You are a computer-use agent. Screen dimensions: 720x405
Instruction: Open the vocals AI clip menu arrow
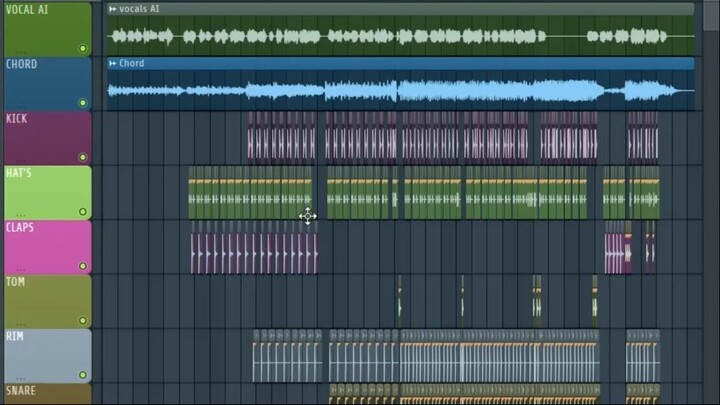click(112, 9)
